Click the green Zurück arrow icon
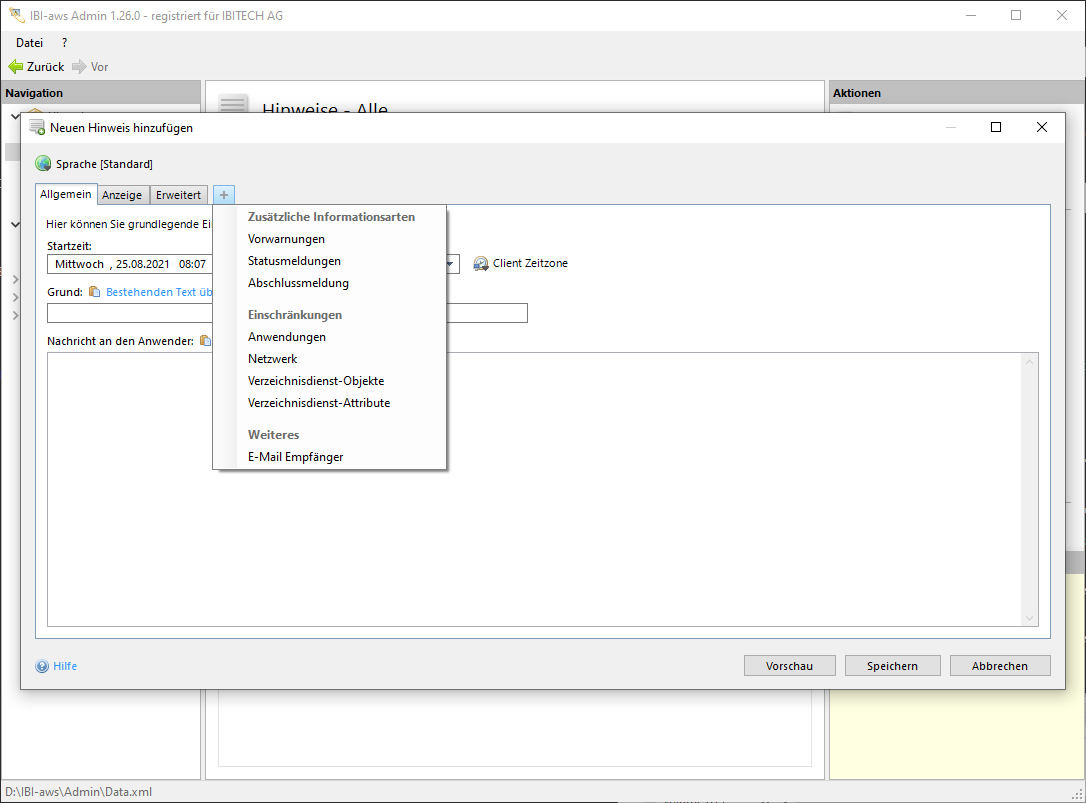Viewport: 1086px width, 803px height. (x=15, y=67)
